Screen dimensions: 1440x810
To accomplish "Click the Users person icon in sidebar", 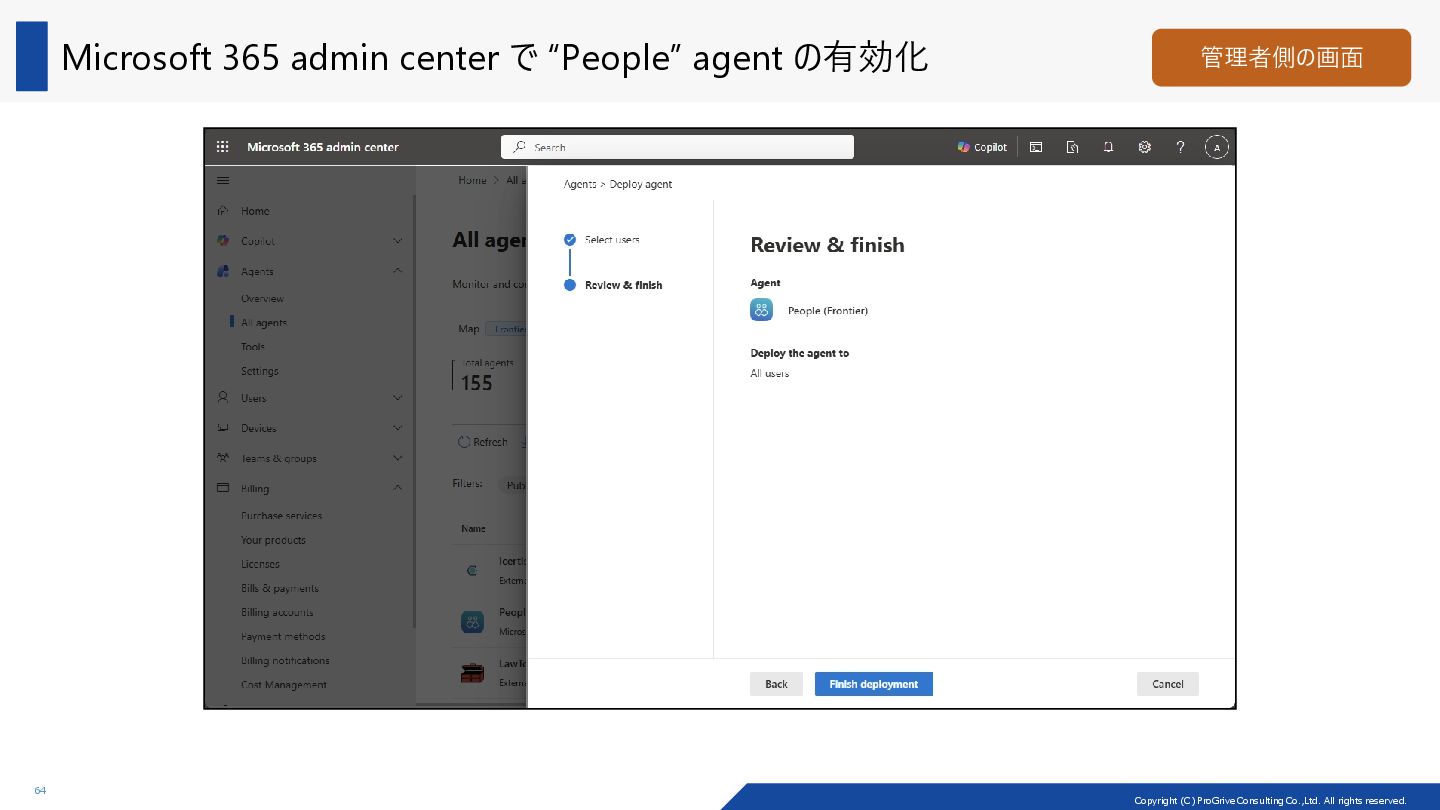I will 223,398.
